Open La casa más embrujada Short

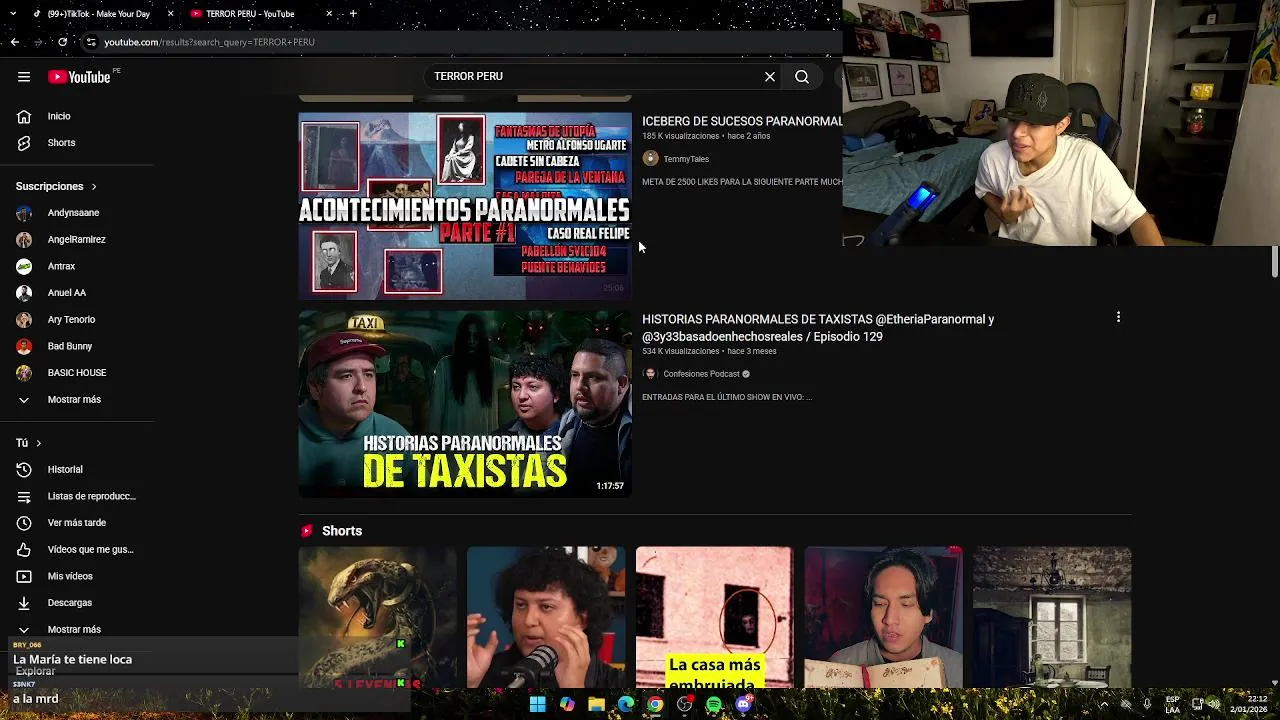[714, 617]
